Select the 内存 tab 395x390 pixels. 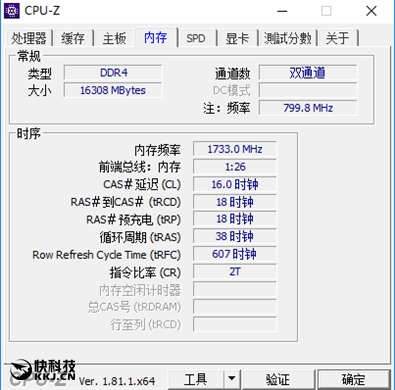click(x=156, y=37)
